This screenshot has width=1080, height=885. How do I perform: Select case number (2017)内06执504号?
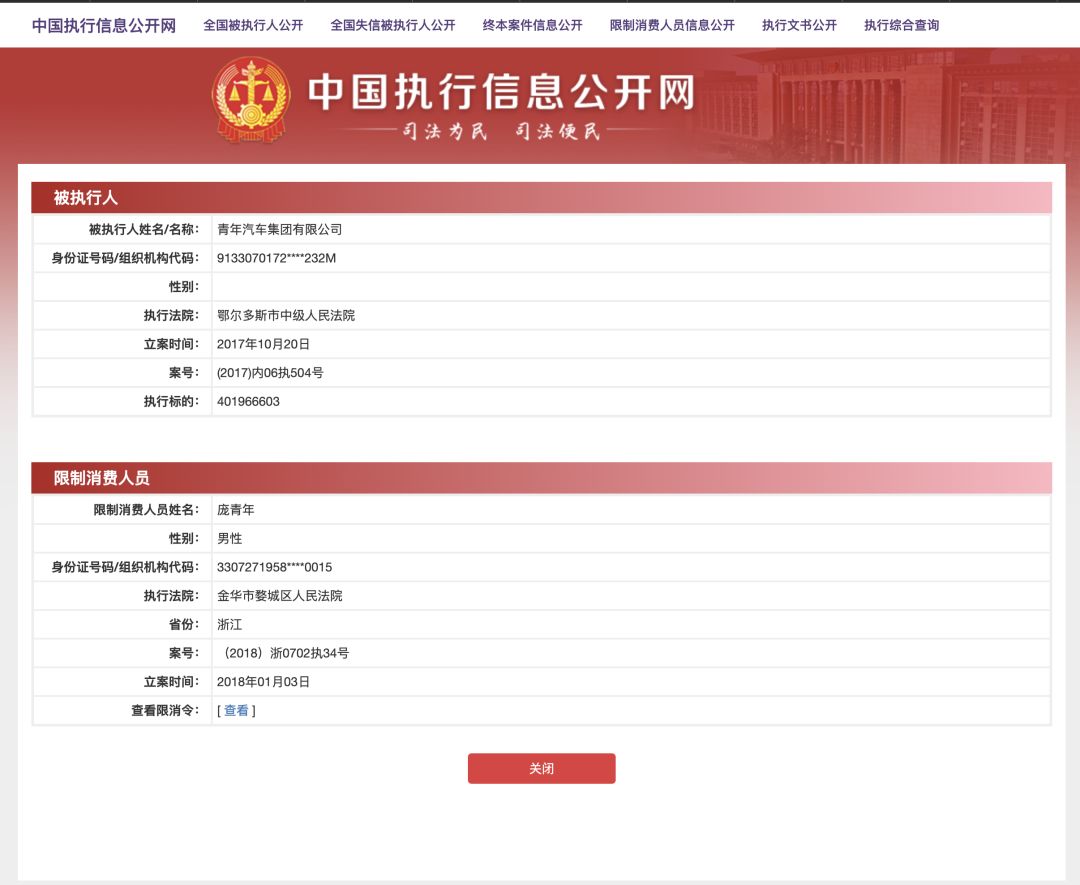(270, 373)
